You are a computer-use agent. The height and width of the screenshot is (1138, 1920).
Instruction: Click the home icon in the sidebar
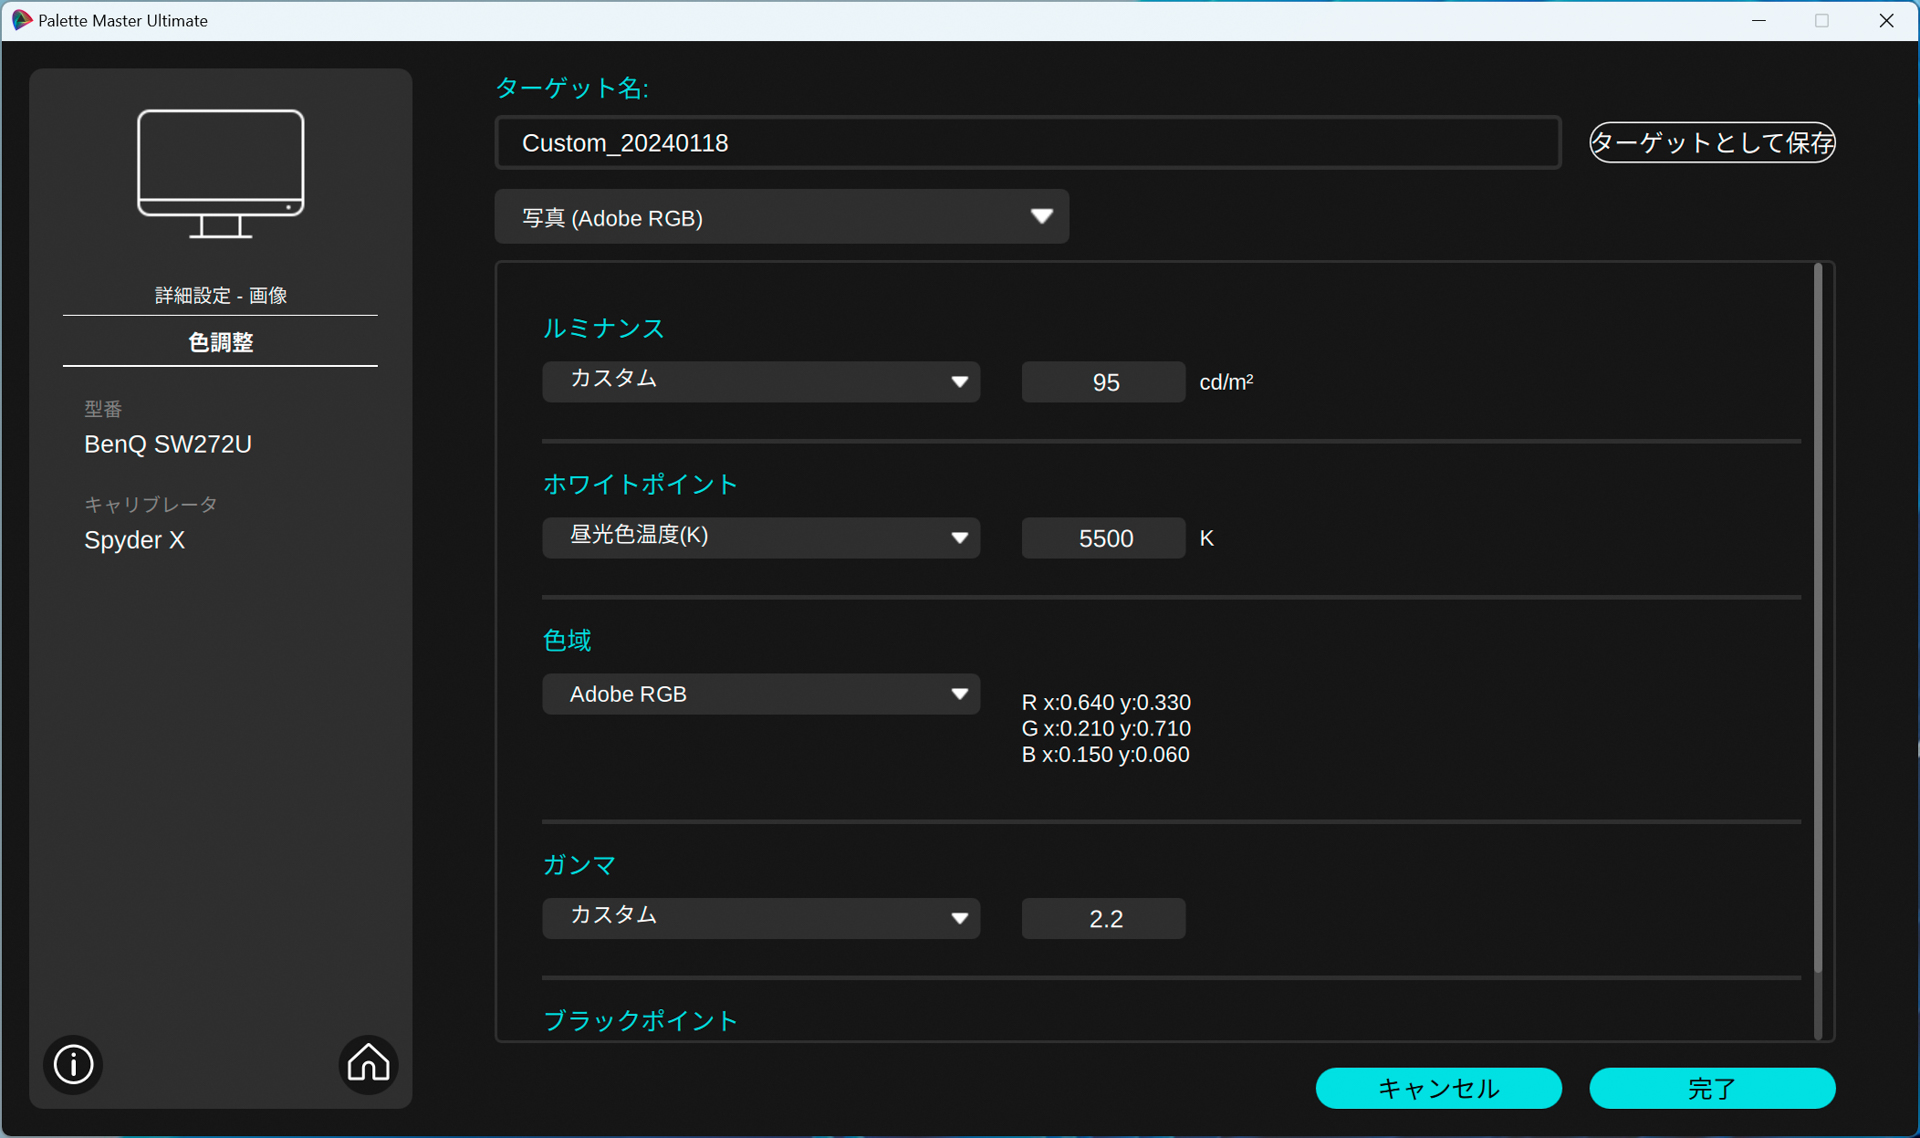tap(367, 1064)
